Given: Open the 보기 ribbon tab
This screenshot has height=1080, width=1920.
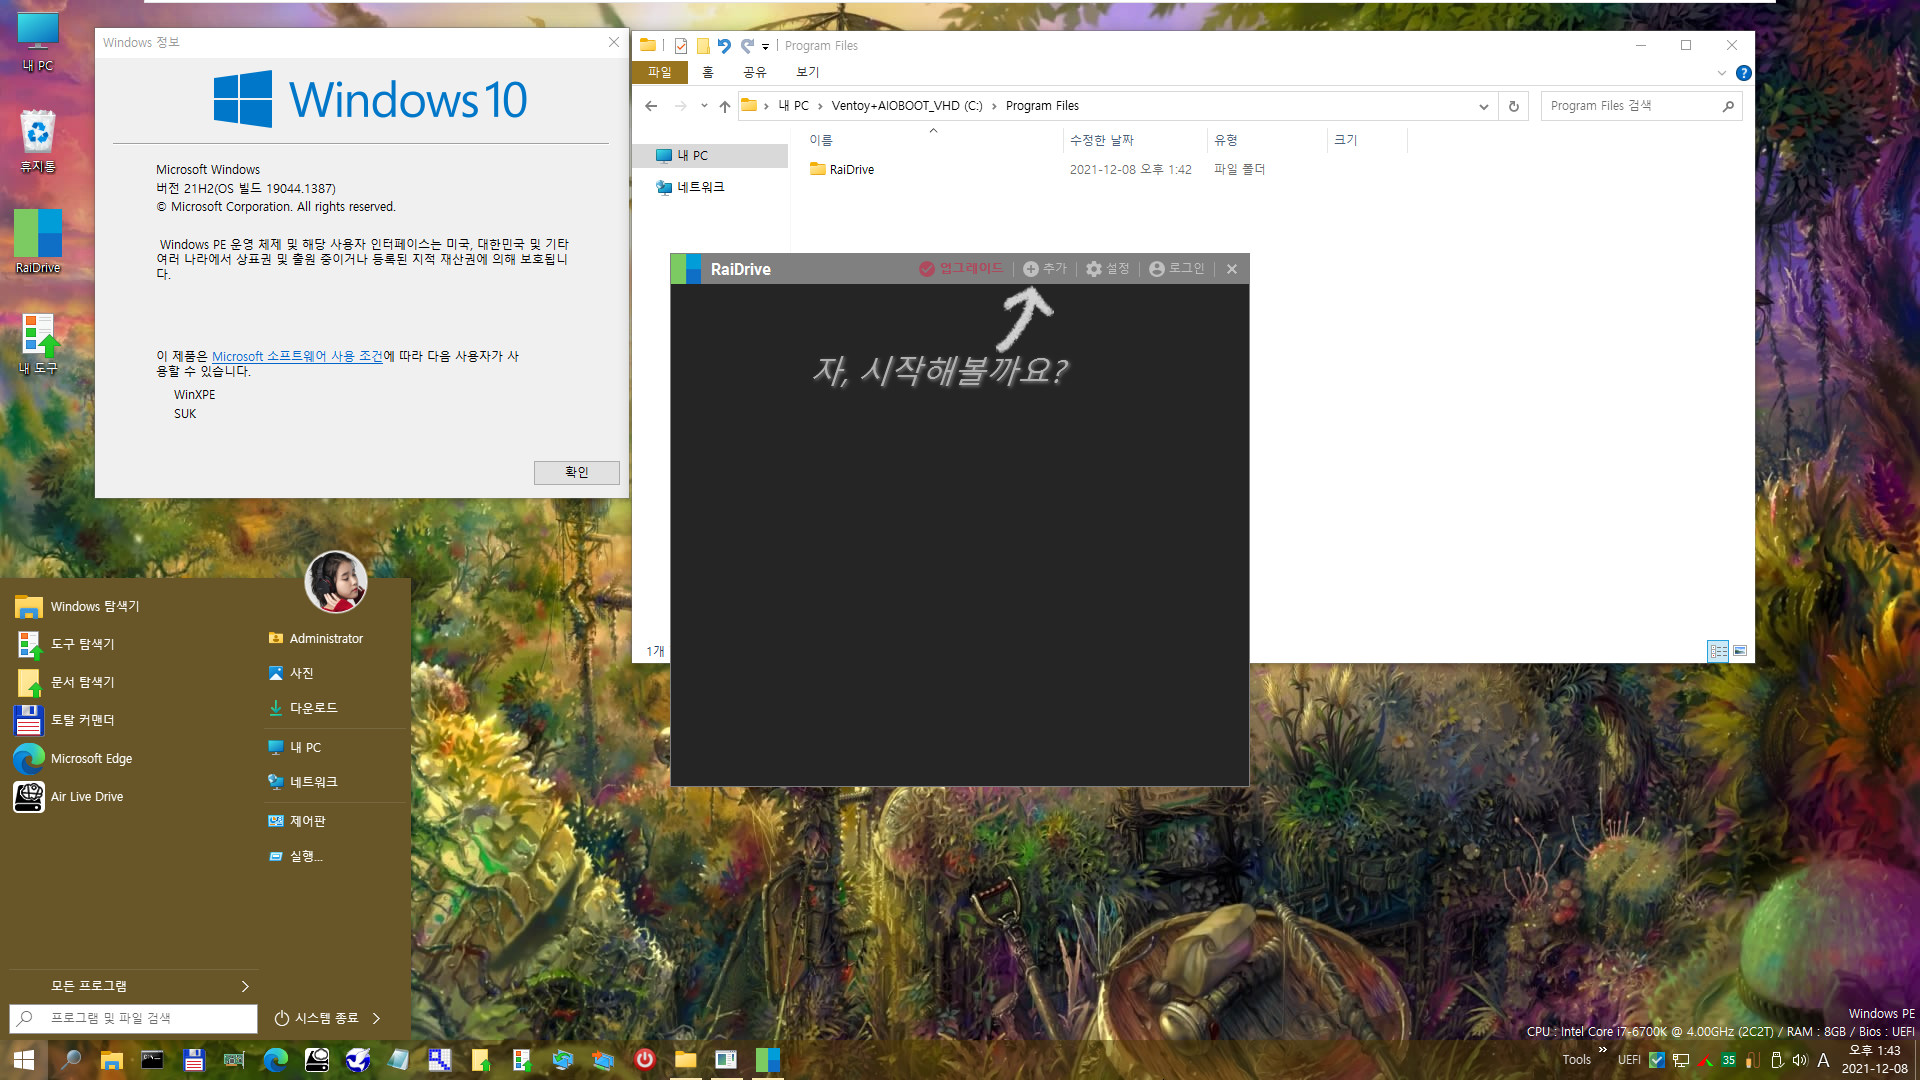Looking at the screenshot, I should click(807, 73).
